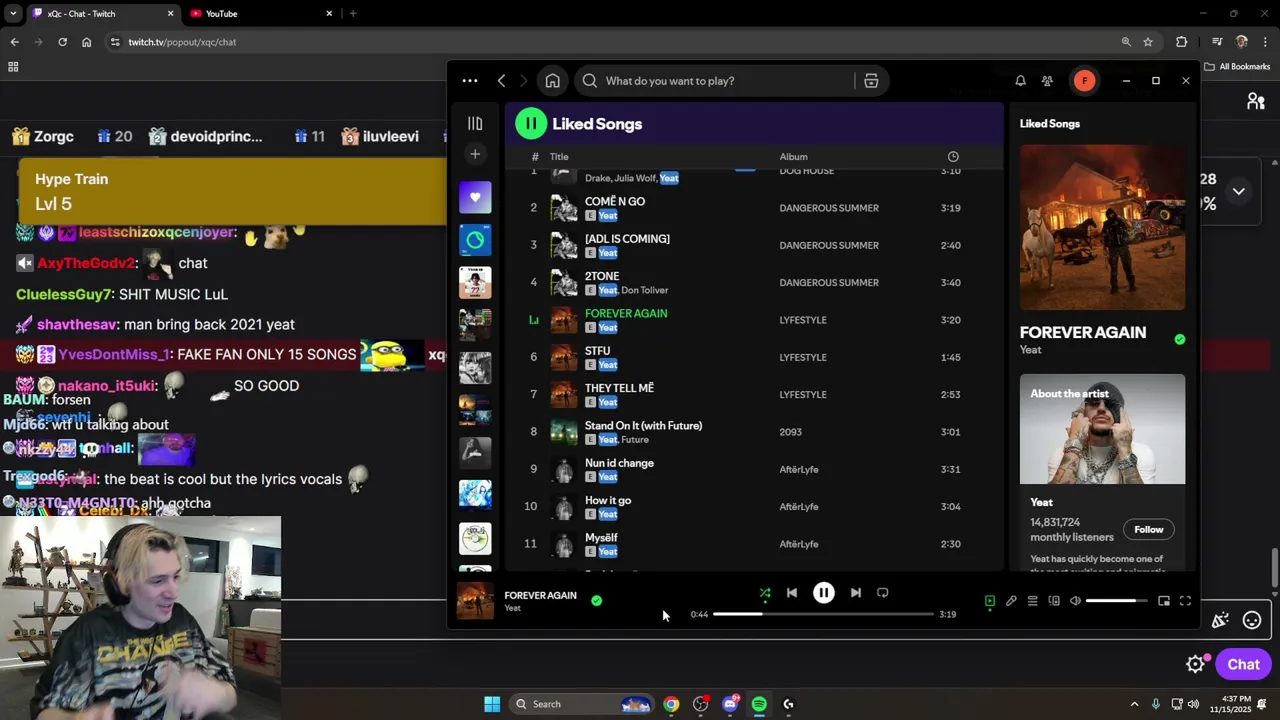1280x720 pixels.
Task: Select the track 2TONE
Action: (602, 276)
